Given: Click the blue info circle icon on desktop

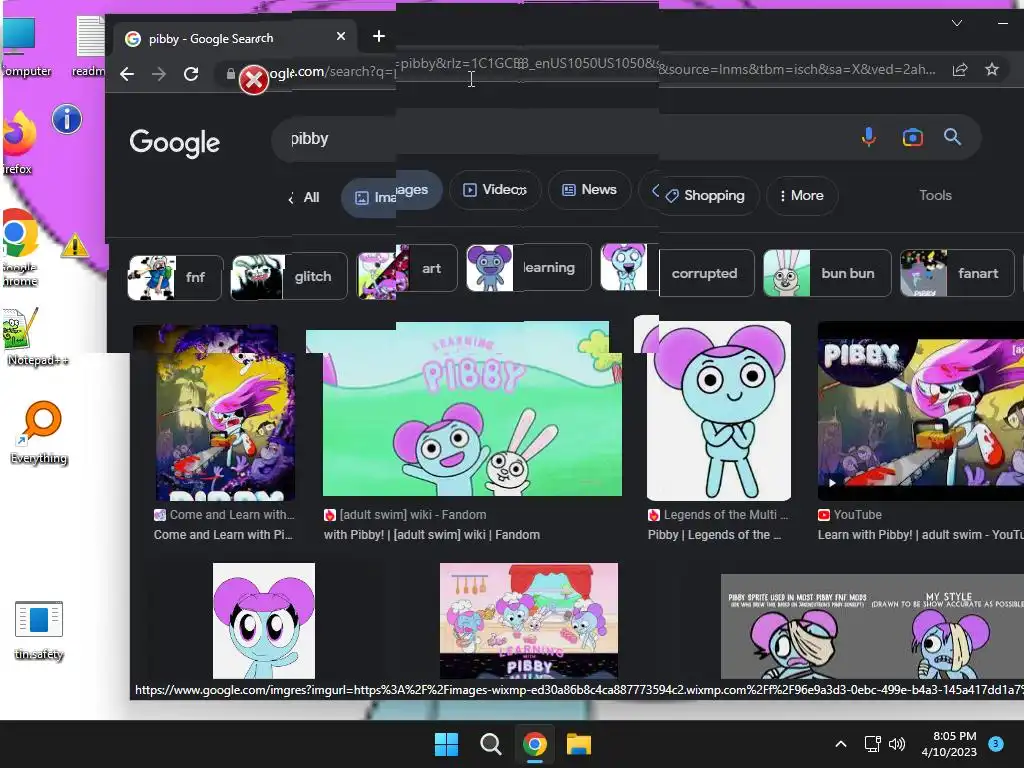Looking at the screenshot, I should pos(67,120).
